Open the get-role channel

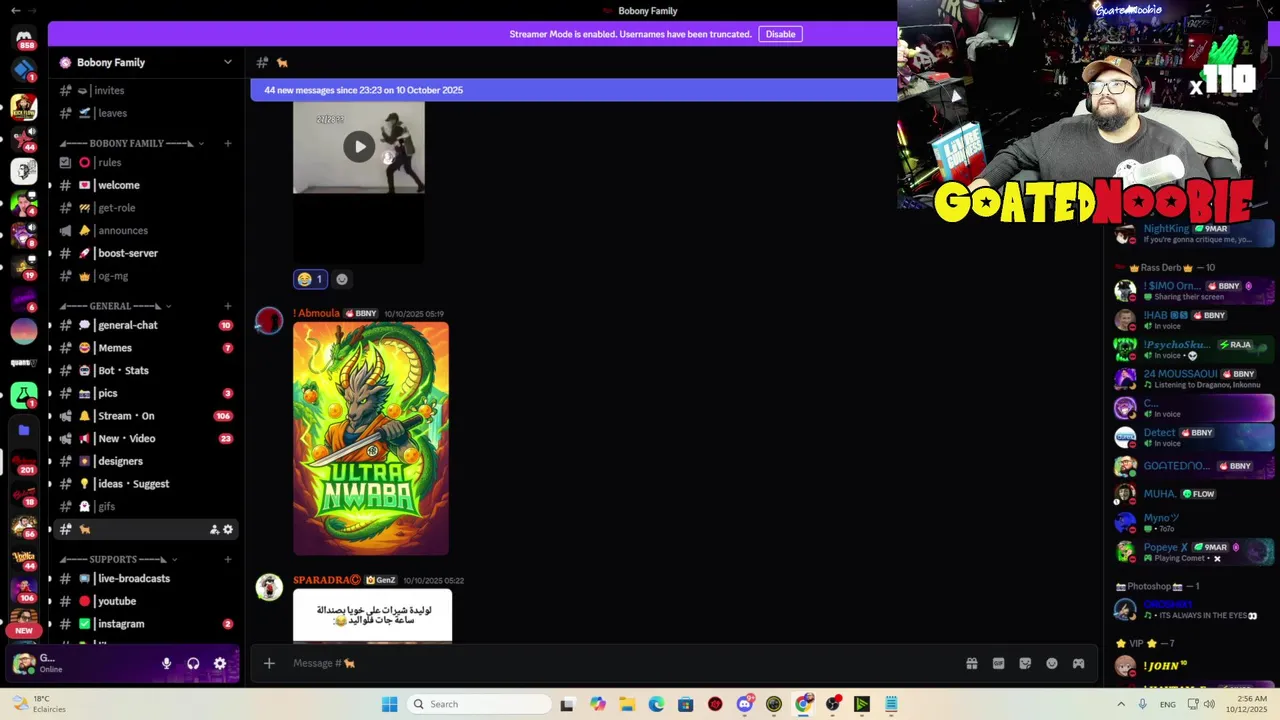[x=146, y=208]
